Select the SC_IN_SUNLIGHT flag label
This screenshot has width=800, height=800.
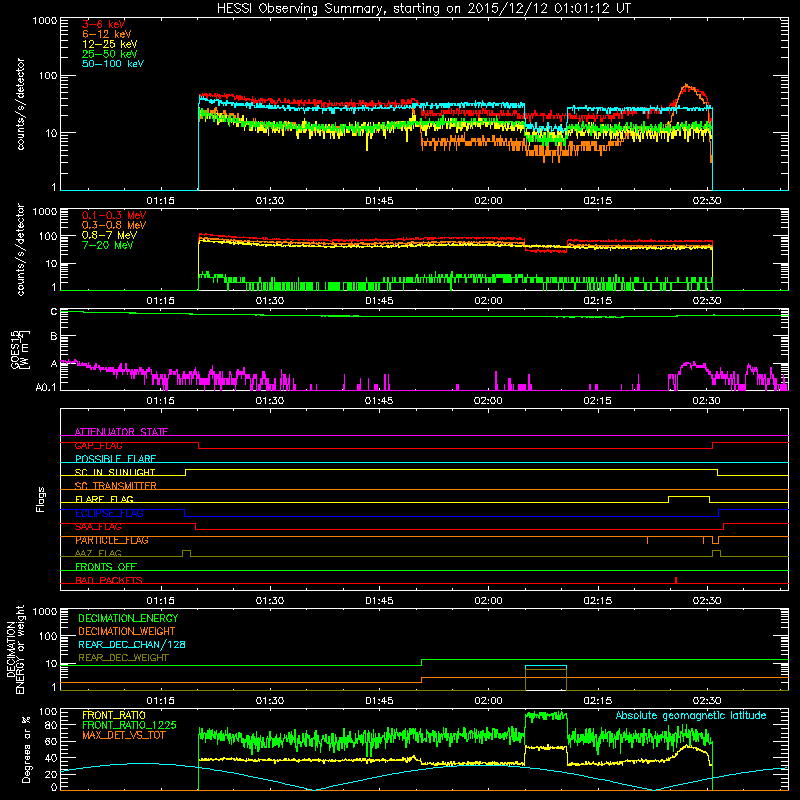coord(115,472)
